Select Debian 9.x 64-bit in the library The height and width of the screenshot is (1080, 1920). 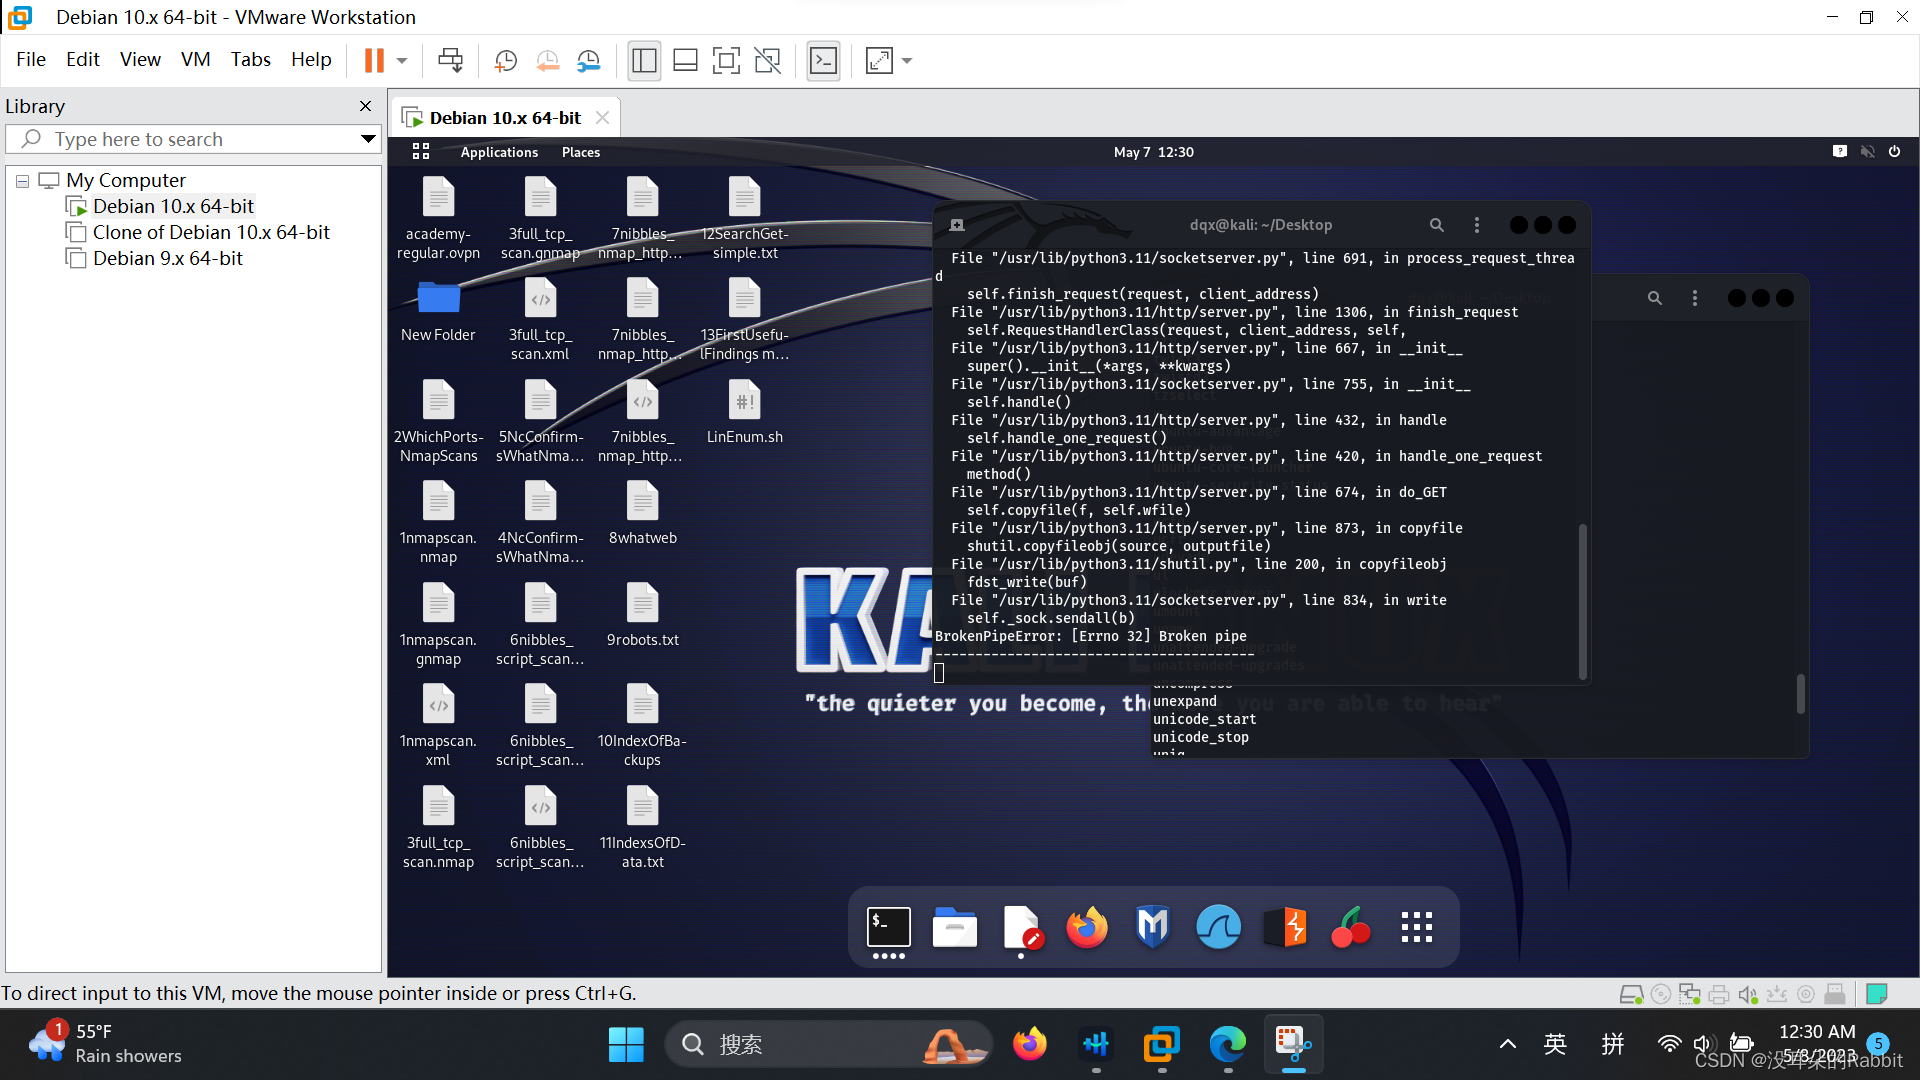point(167,258)
